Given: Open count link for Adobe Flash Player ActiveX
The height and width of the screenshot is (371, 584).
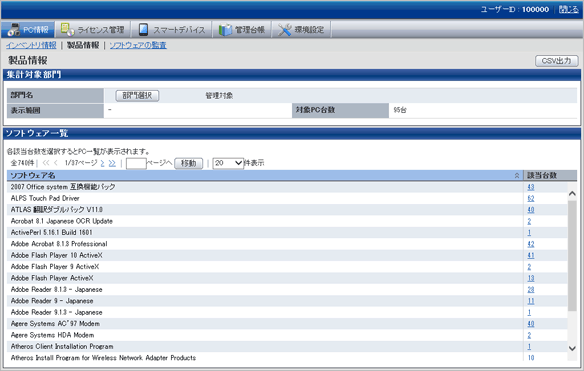Looking at the screenshot, I should coord(531,278).
